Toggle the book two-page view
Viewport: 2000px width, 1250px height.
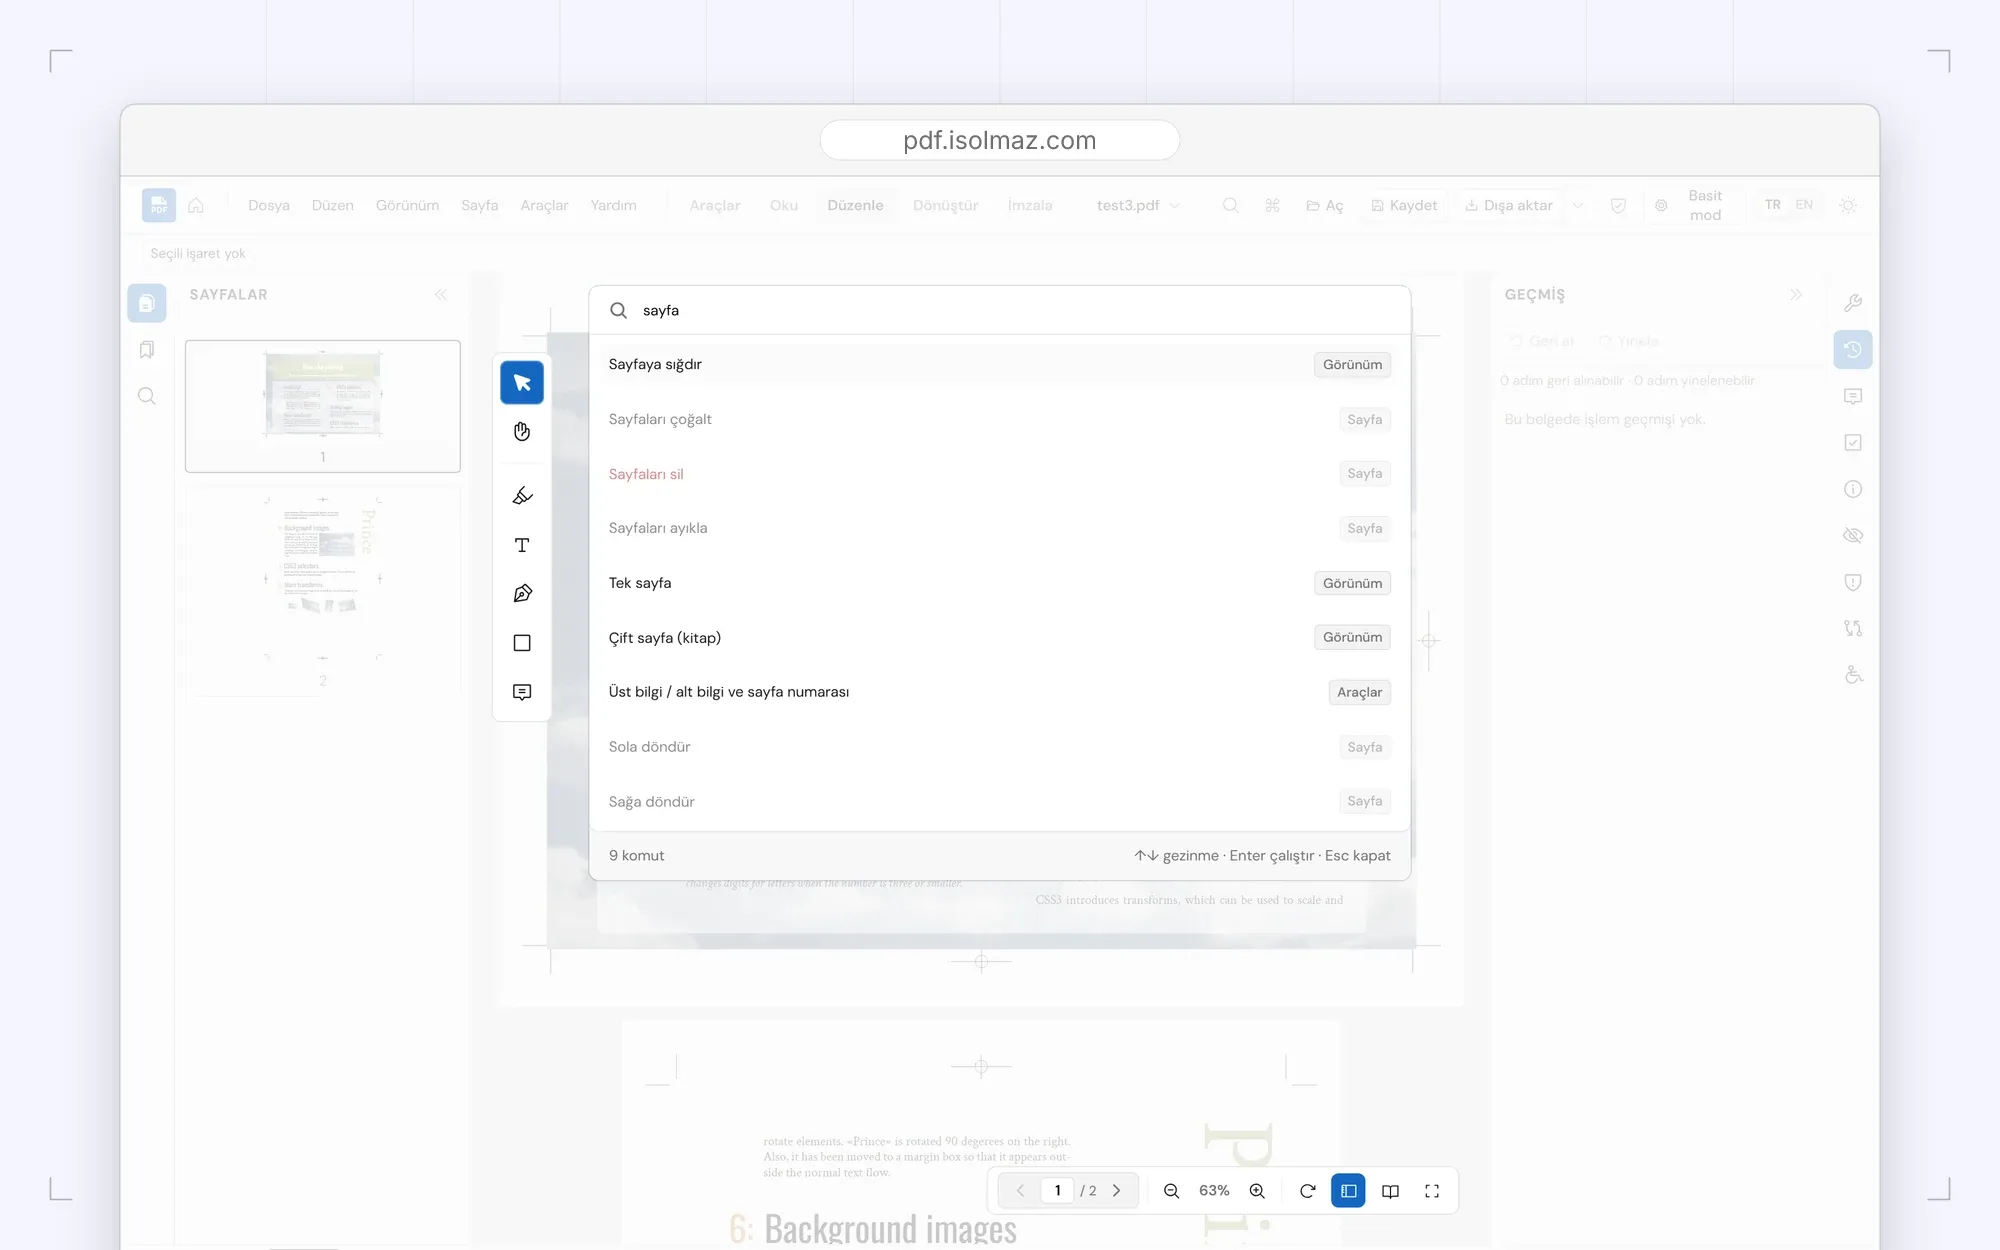coord(1390,1191)
